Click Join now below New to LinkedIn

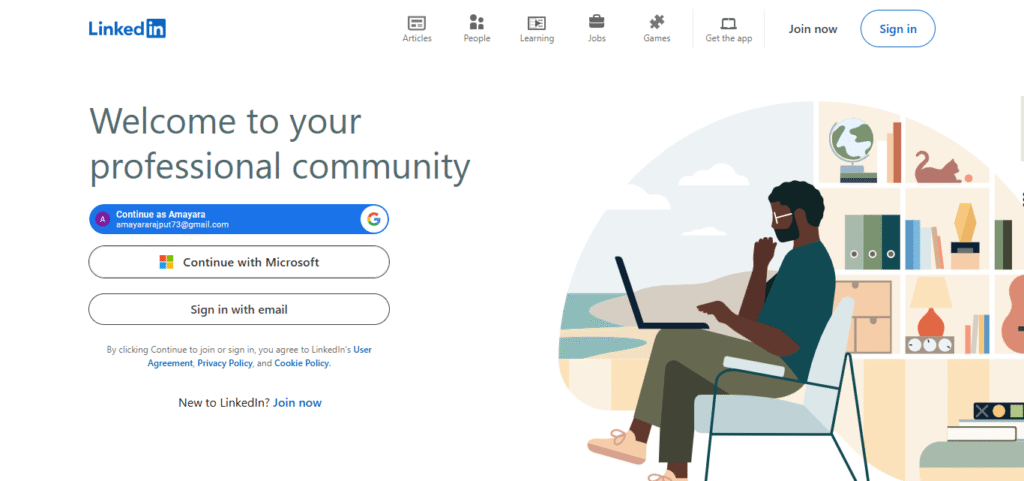tap(297, 403)
